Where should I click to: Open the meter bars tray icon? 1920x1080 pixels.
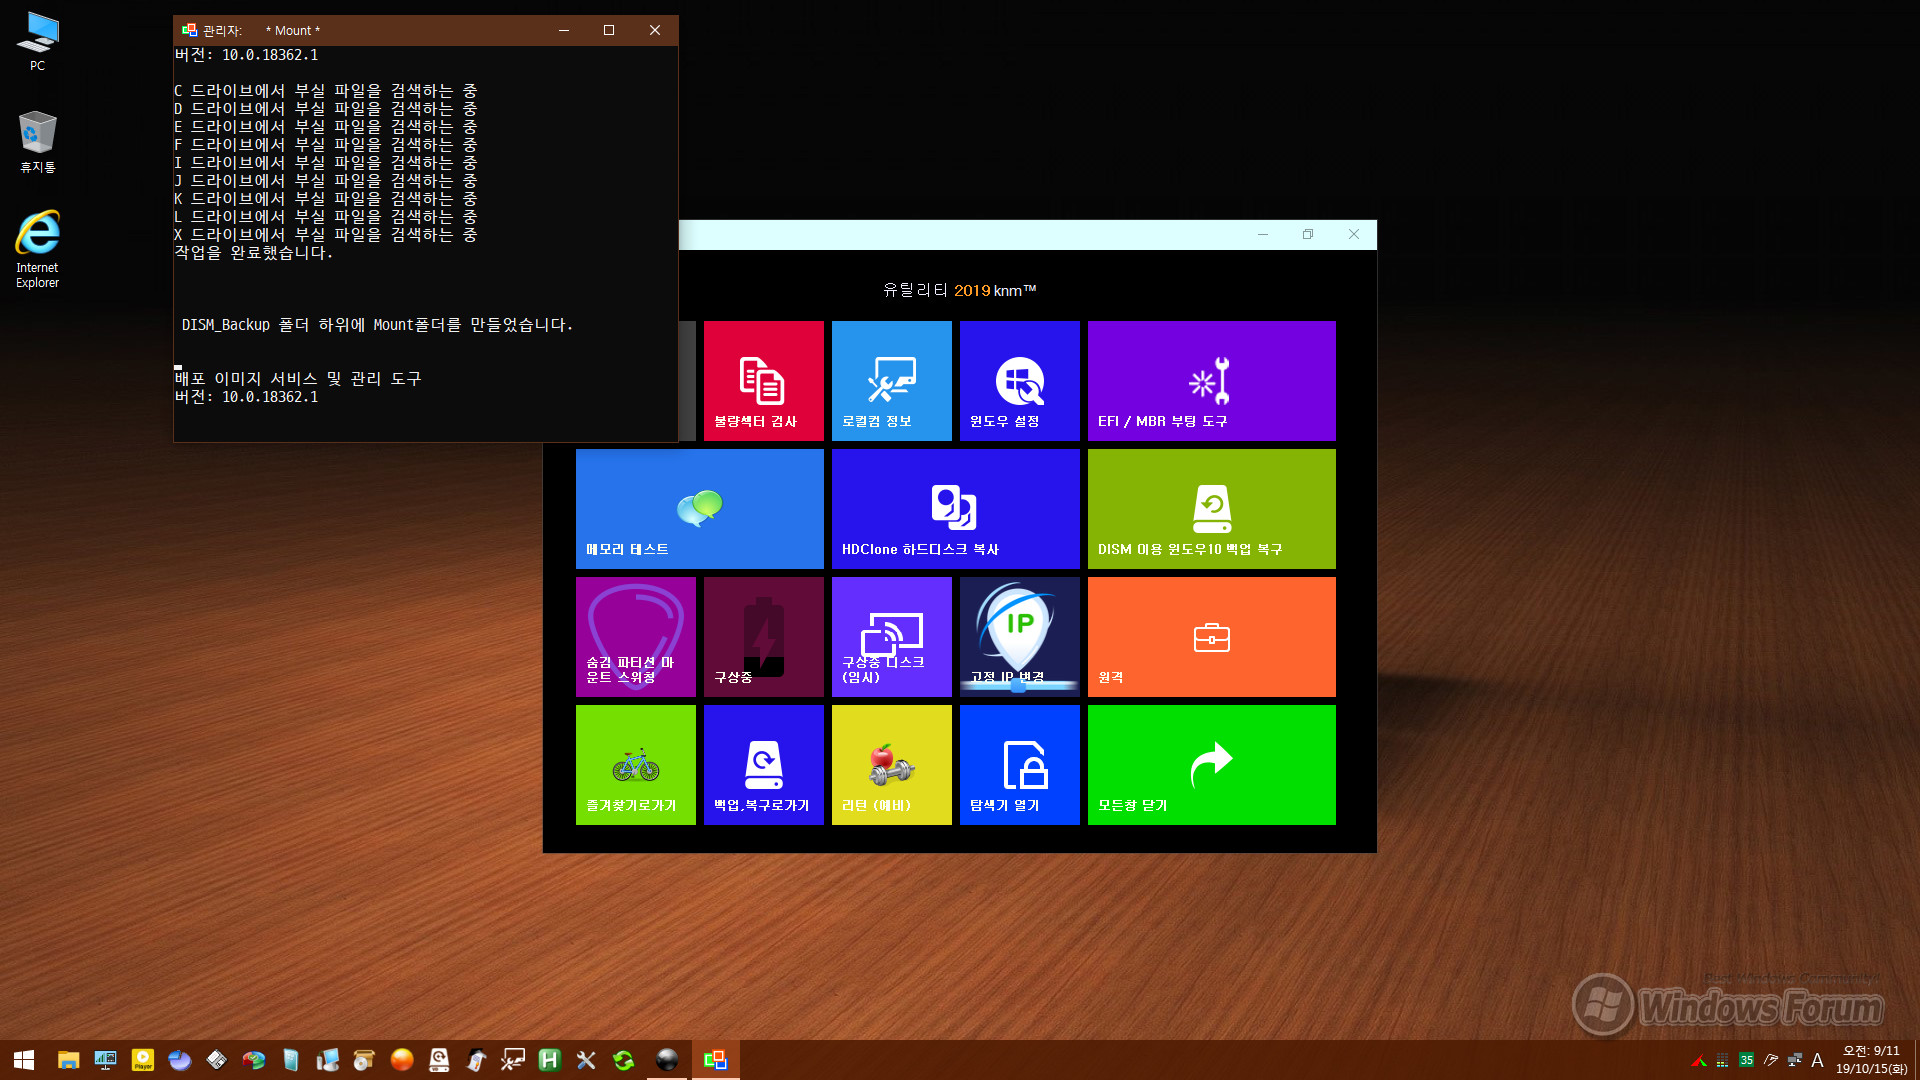pos(1722,1060)
